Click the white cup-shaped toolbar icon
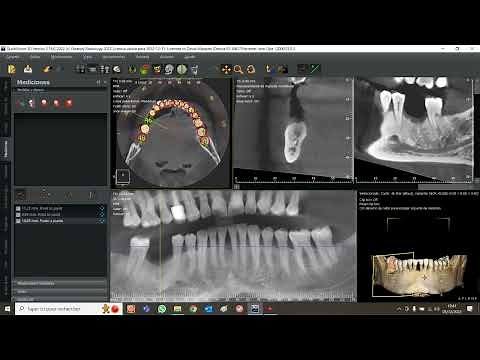 point(194,69)
